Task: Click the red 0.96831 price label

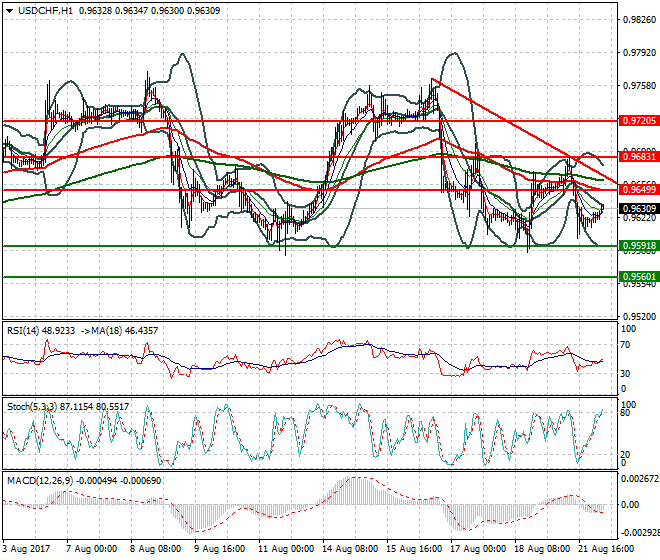Action: pos(638,157)
